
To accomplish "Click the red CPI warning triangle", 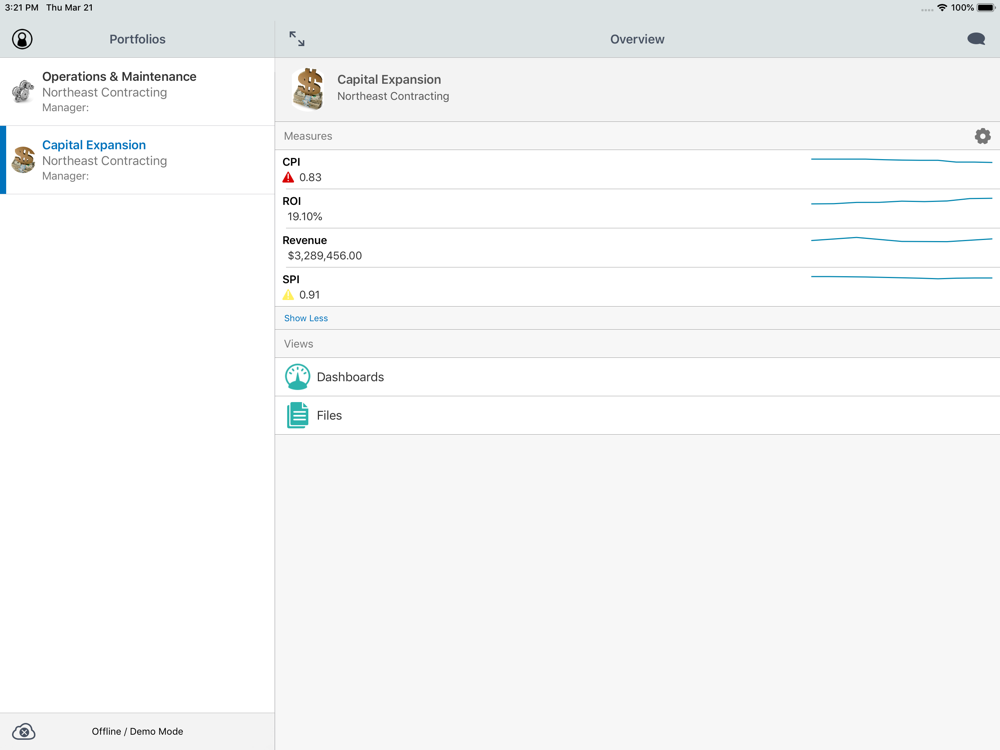I will [x=288, y=177].
